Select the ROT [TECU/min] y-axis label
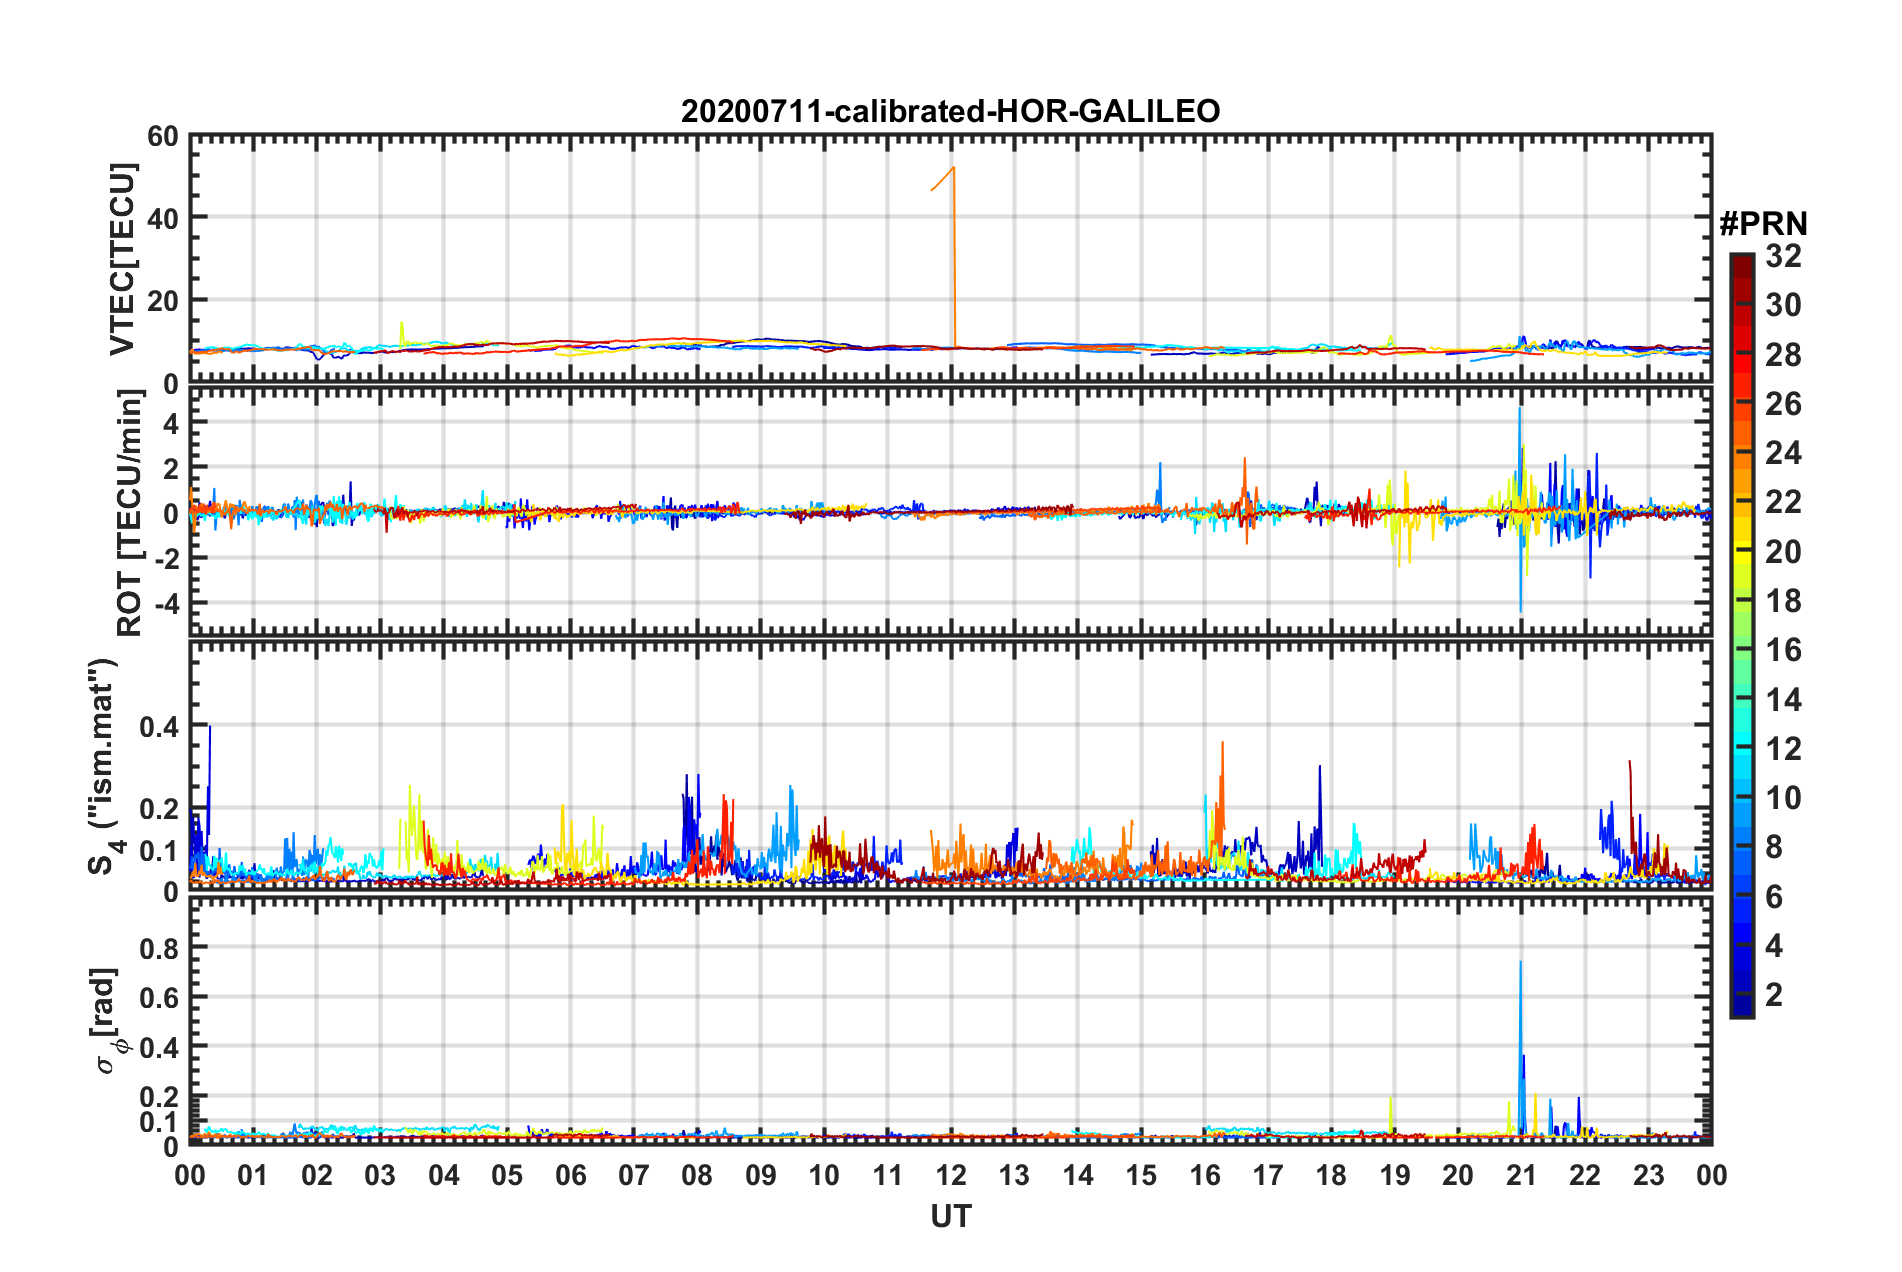Image resolution: width=1902 pixels, height=1272 pixels. 129,513
